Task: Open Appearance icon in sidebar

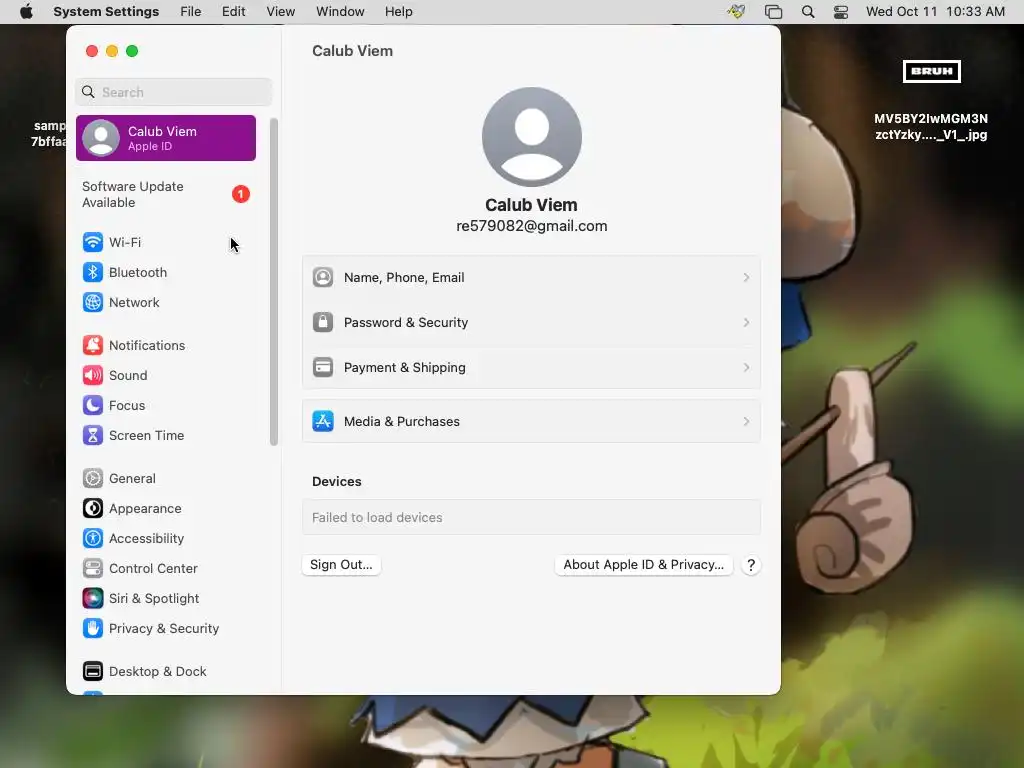Action: 93,509
